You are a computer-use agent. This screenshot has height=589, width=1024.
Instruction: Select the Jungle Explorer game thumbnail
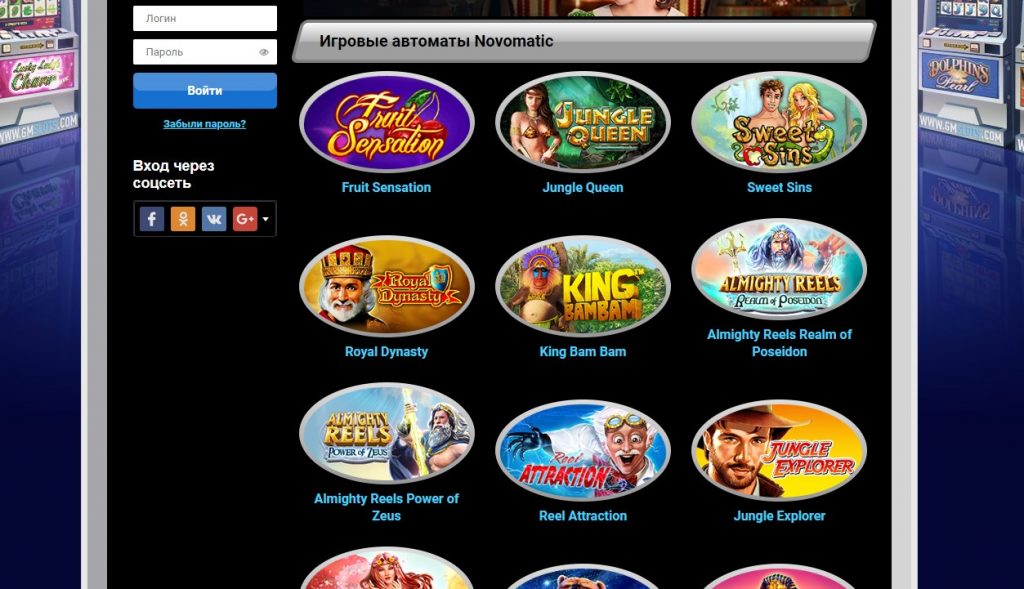(x=779, y=451)
